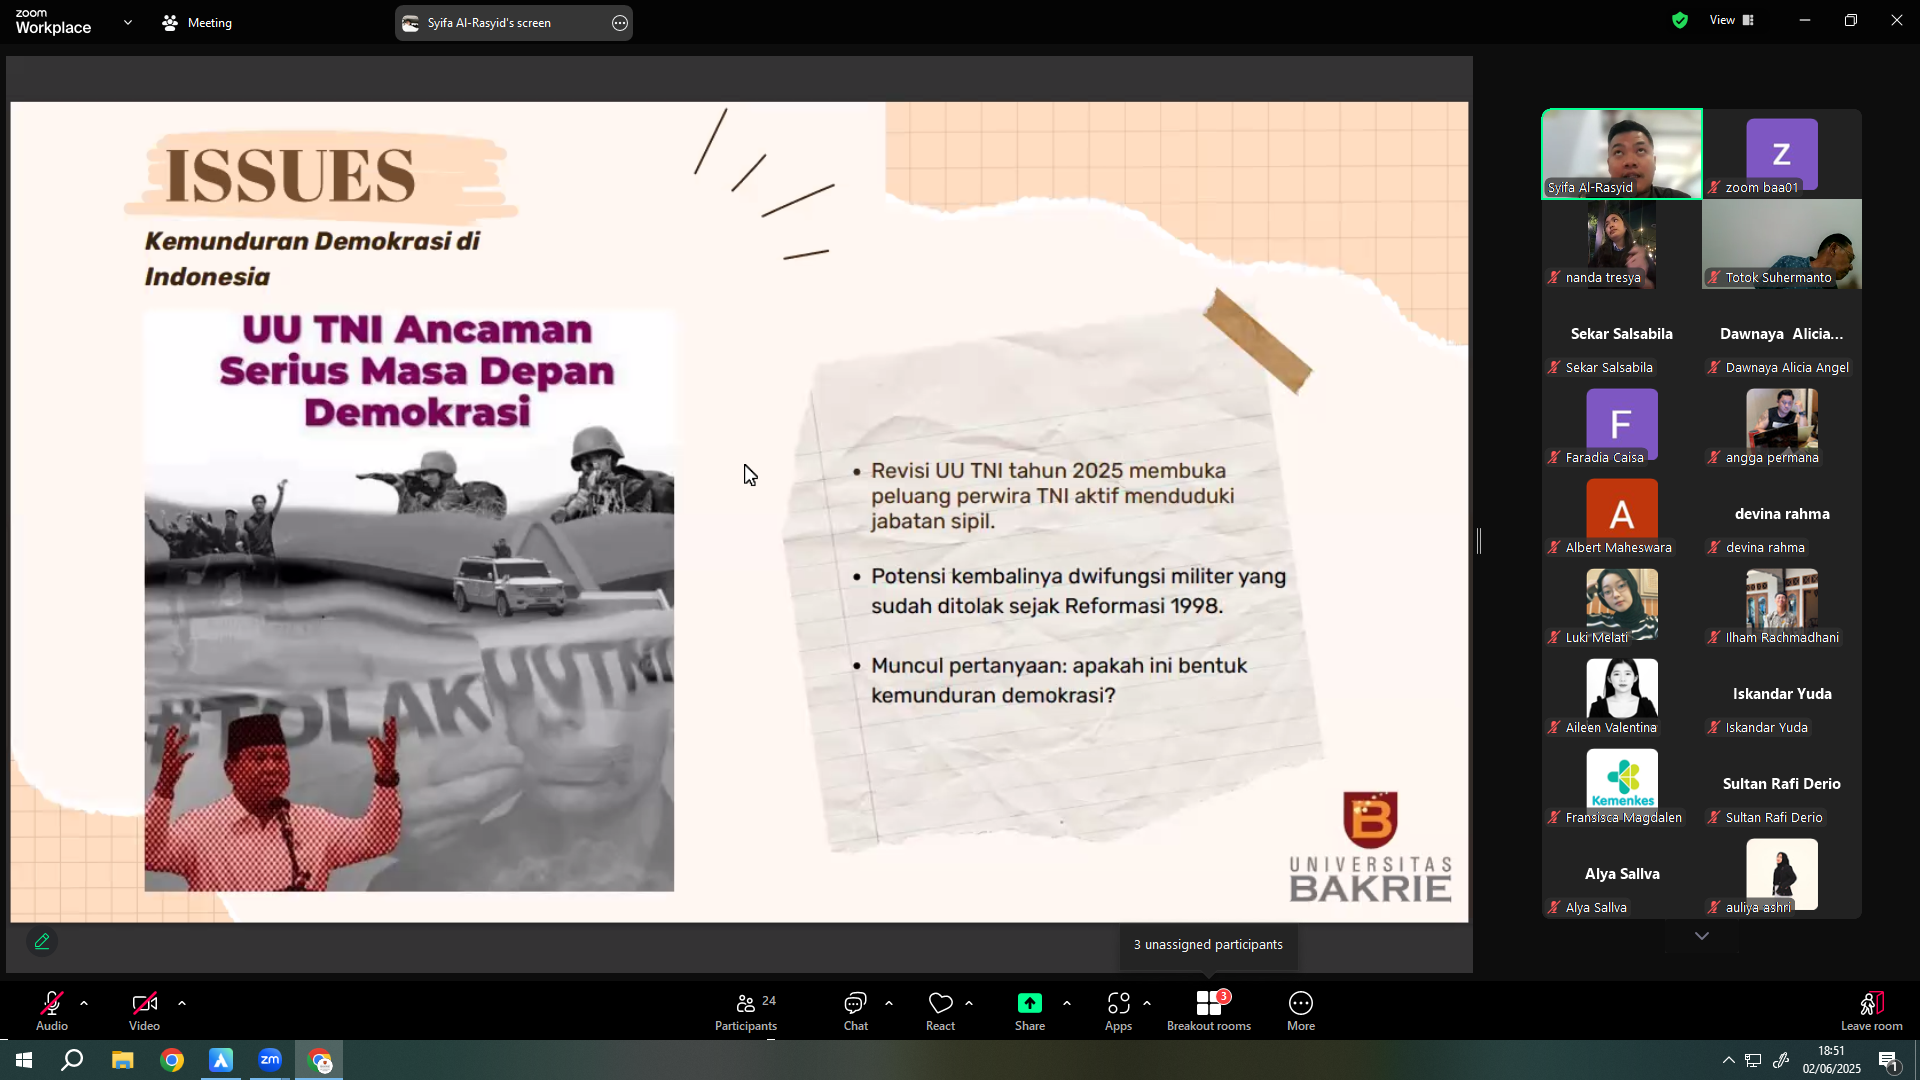Click the 3 unassigned participants tooltip
Image resolution: width=1920 pixels, height=1080 pixels.
[x=1208, y=945]
